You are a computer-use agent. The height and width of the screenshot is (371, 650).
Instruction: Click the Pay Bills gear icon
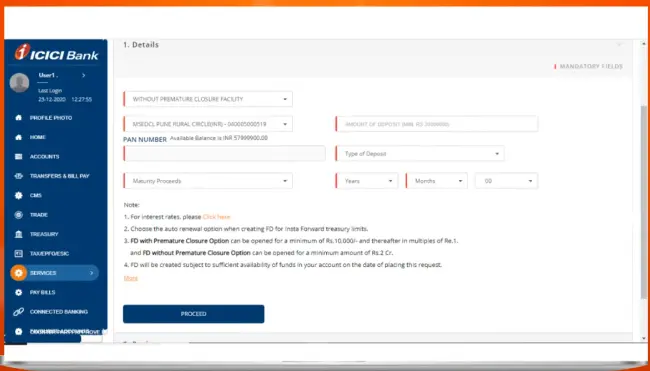click(18, 292)
